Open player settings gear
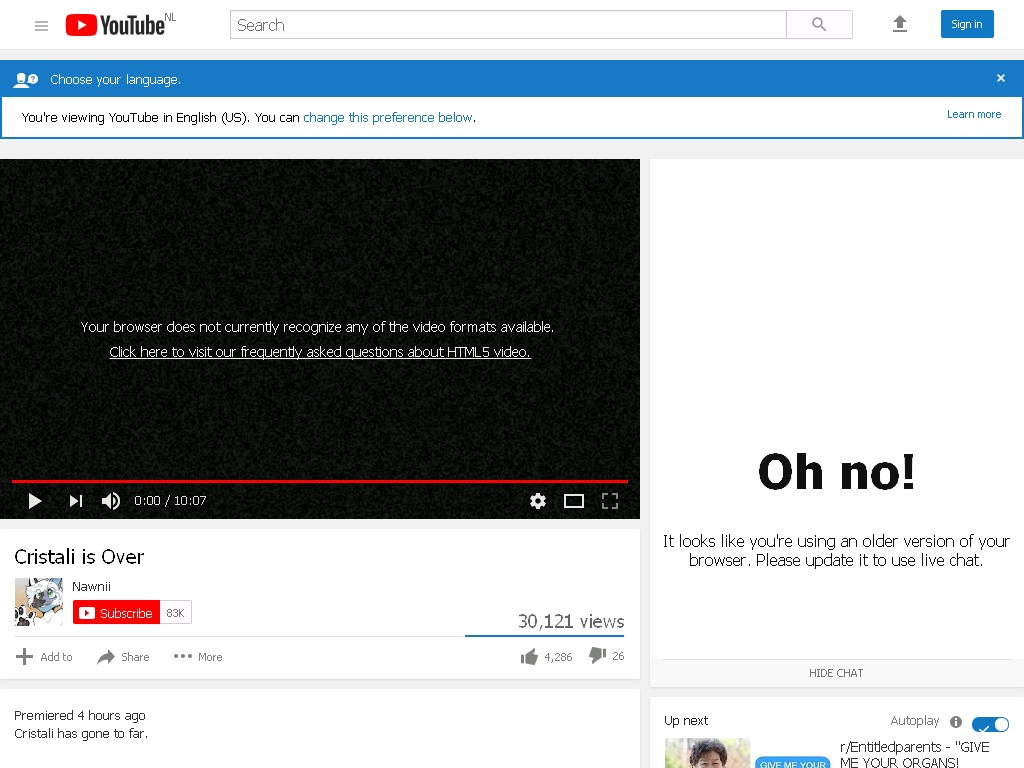The image size is (1024, 768). [537, 501]
